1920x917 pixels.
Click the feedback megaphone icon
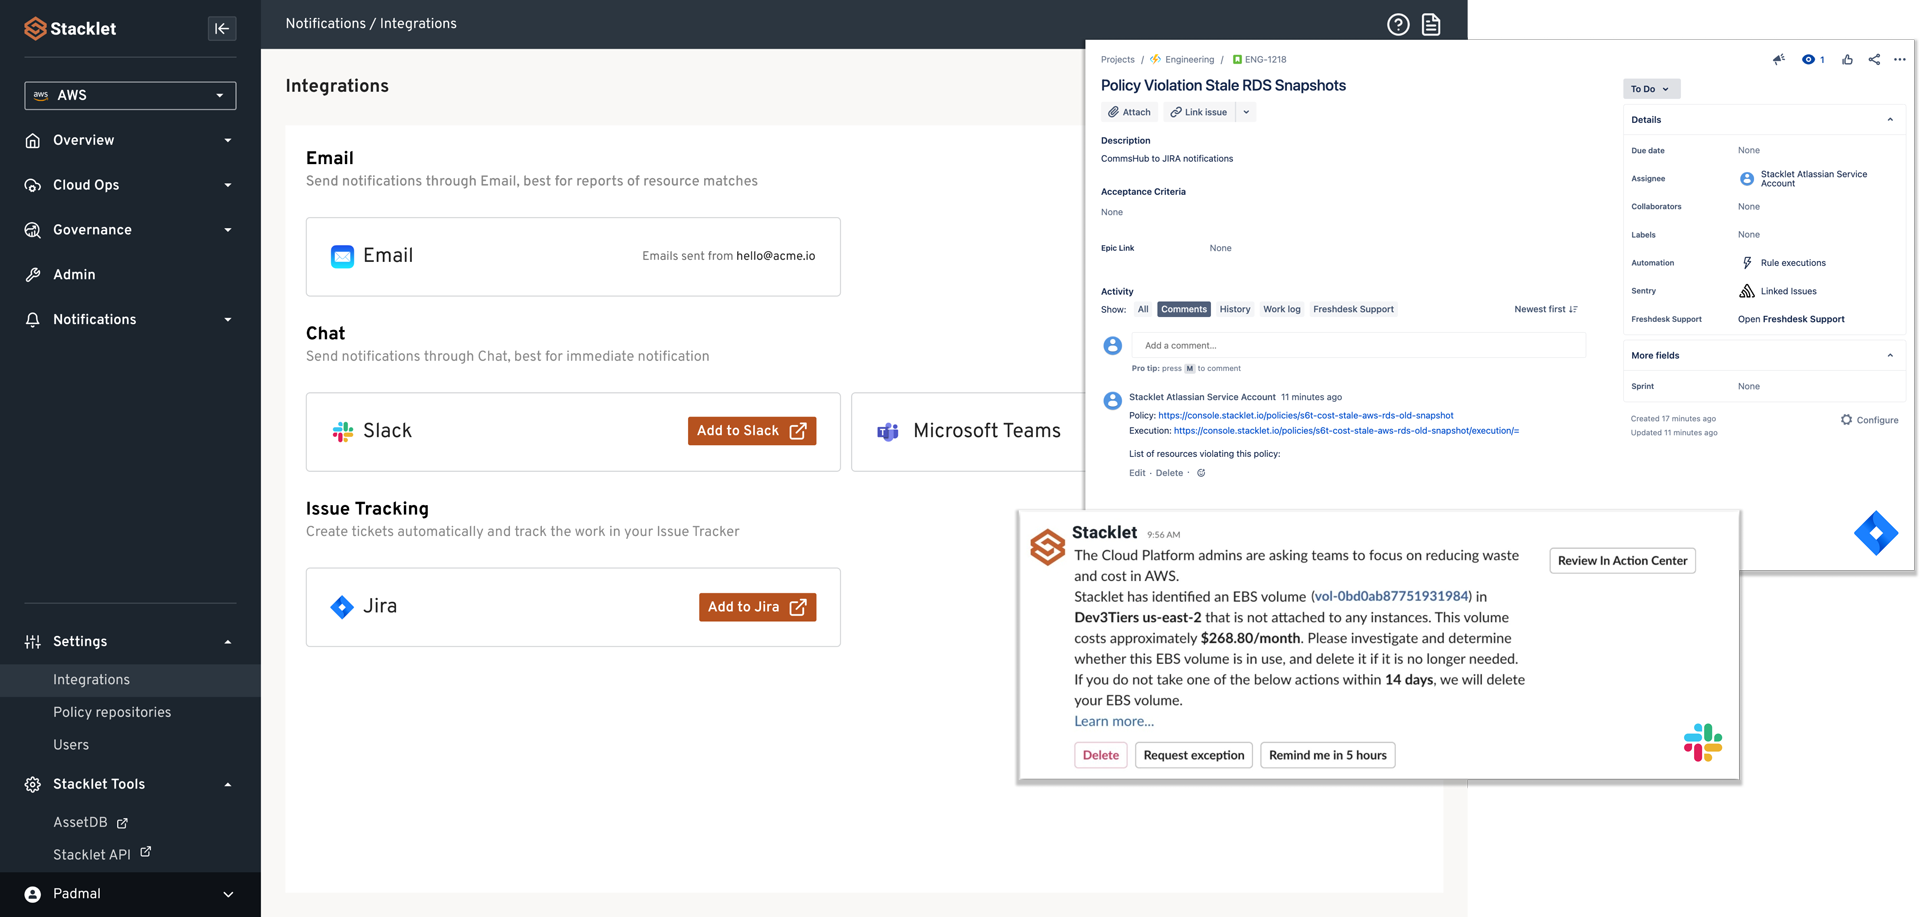pyautogui.click(x=1779, y=60)
